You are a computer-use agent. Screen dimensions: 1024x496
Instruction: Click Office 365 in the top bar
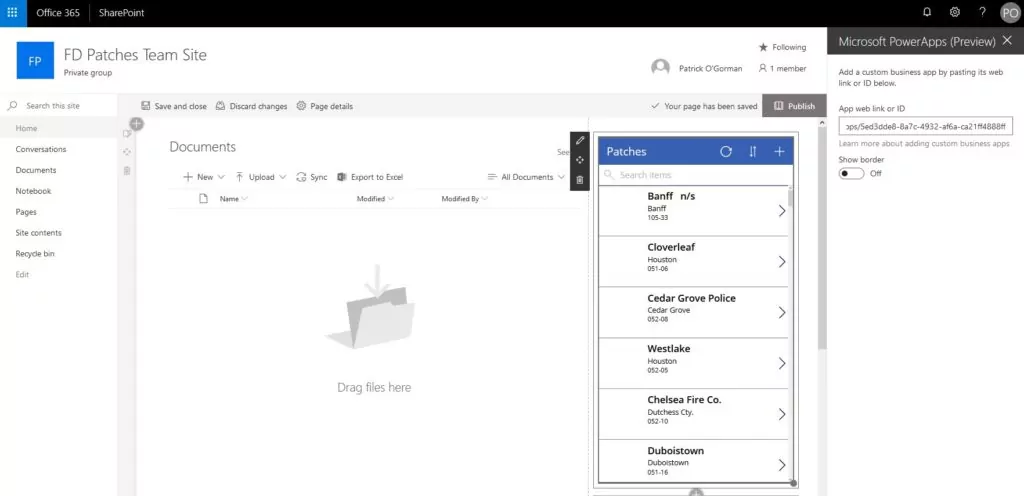pos(58,12)
